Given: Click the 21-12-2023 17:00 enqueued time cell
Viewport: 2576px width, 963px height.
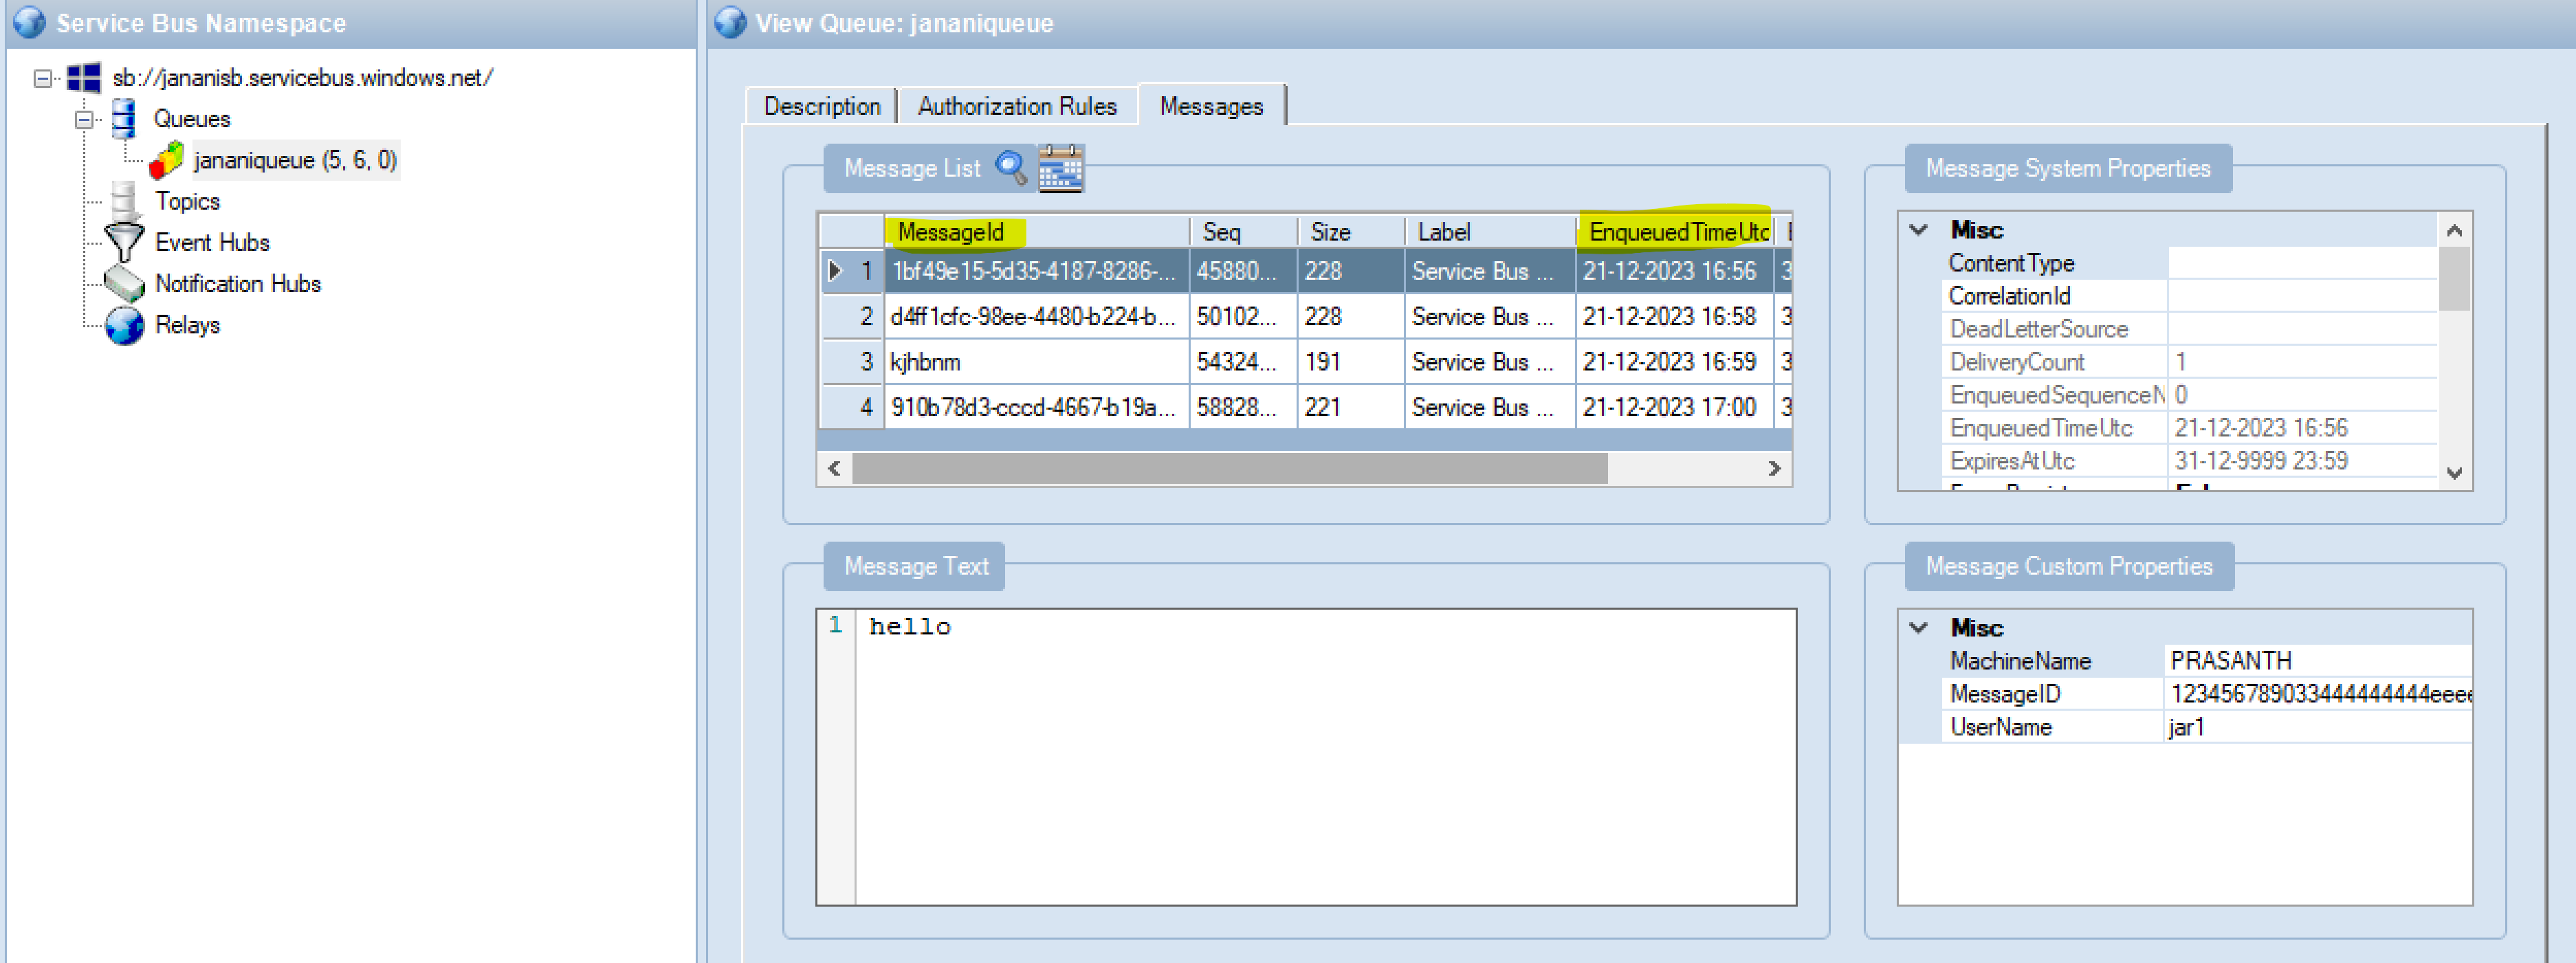Looking at the screenshot, I should coord(1675,407).
